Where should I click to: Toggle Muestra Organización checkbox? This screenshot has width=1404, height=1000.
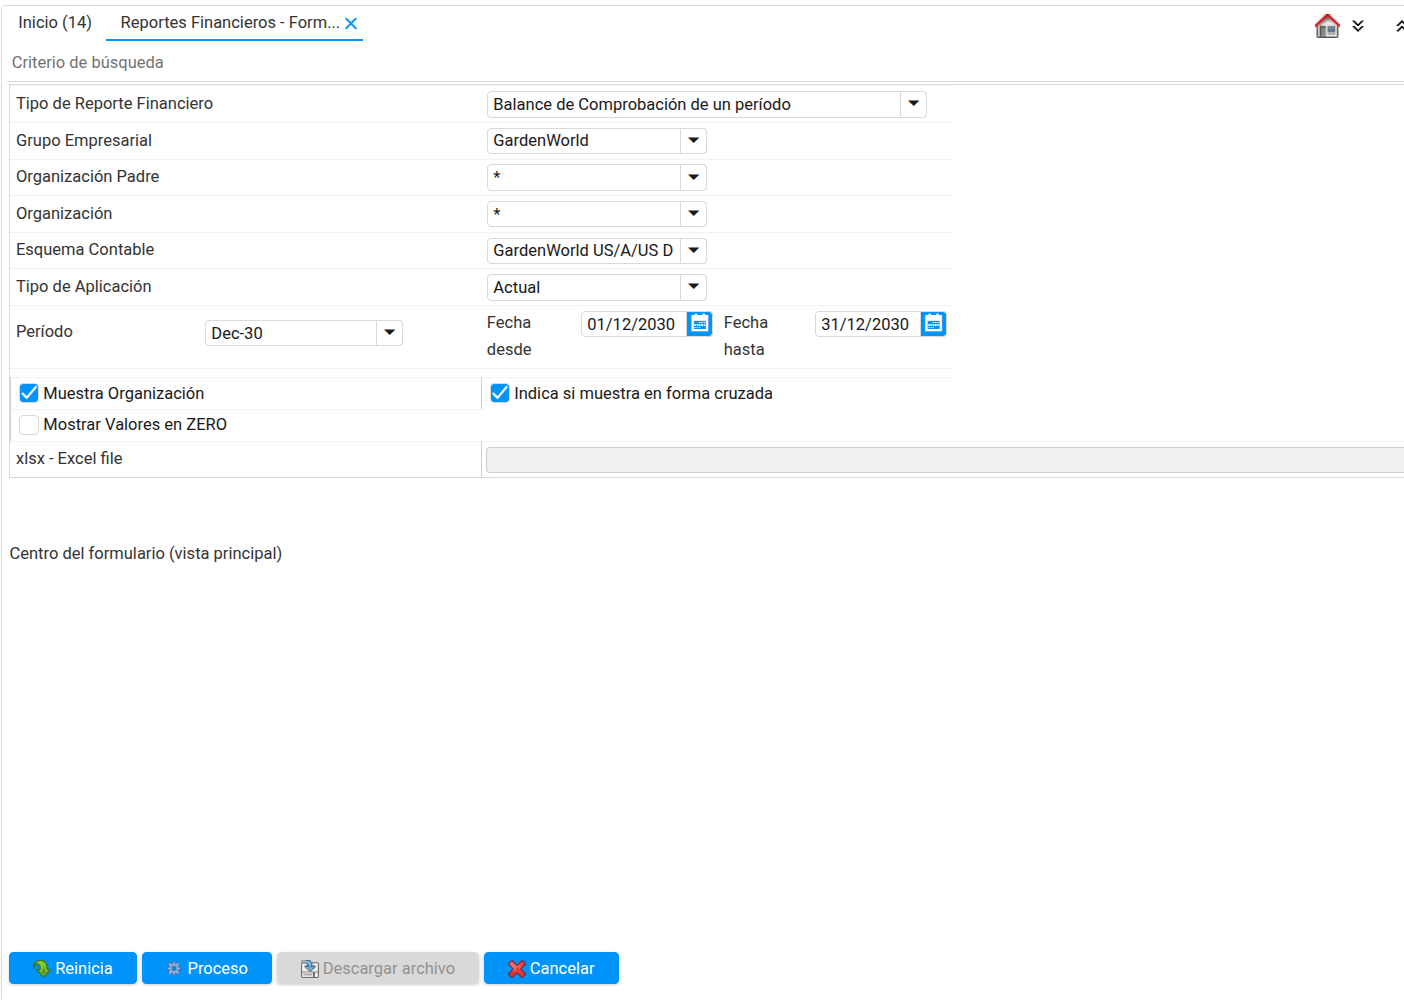pyautogui.click(x=29, y=393)
